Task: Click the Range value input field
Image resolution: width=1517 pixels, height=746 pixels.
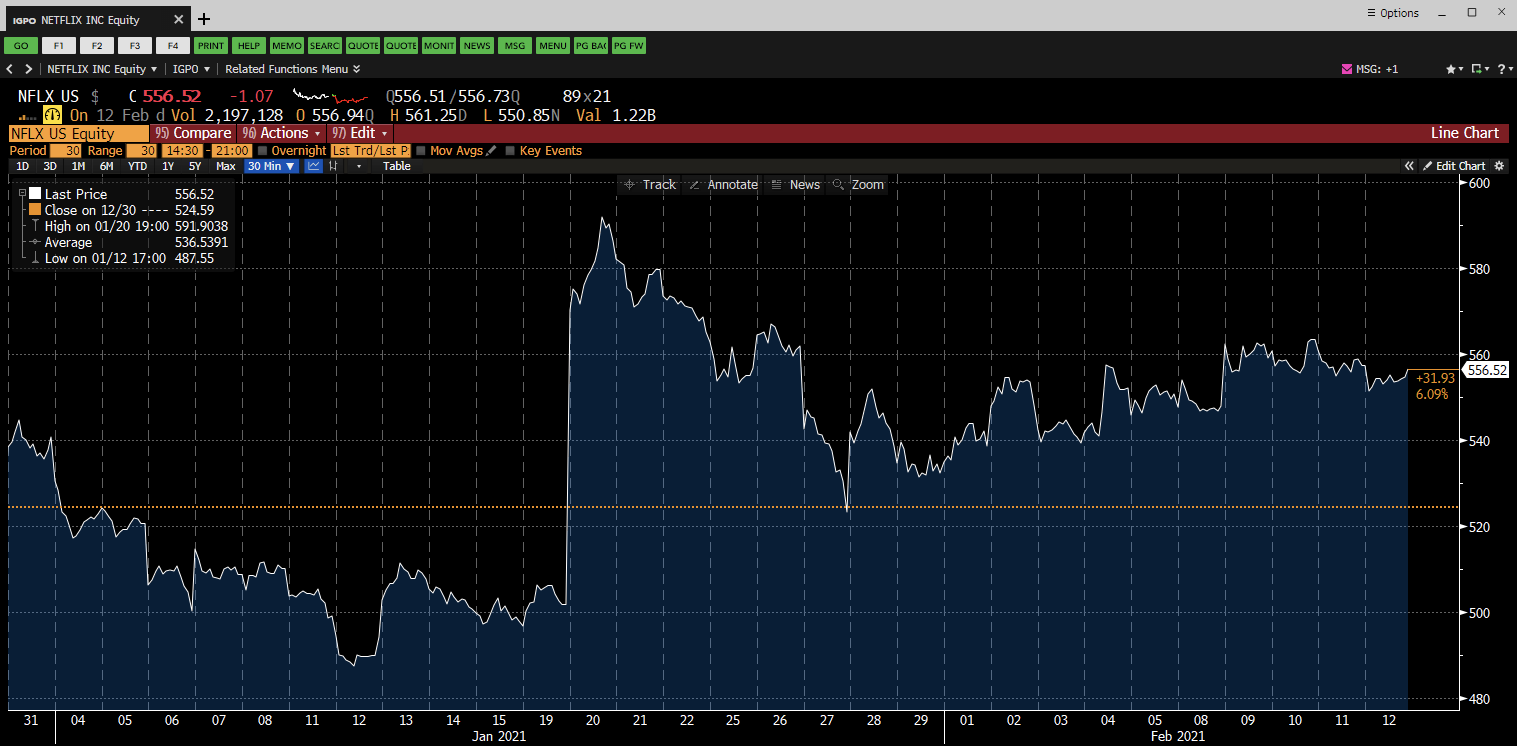Action: coord(140,150)
